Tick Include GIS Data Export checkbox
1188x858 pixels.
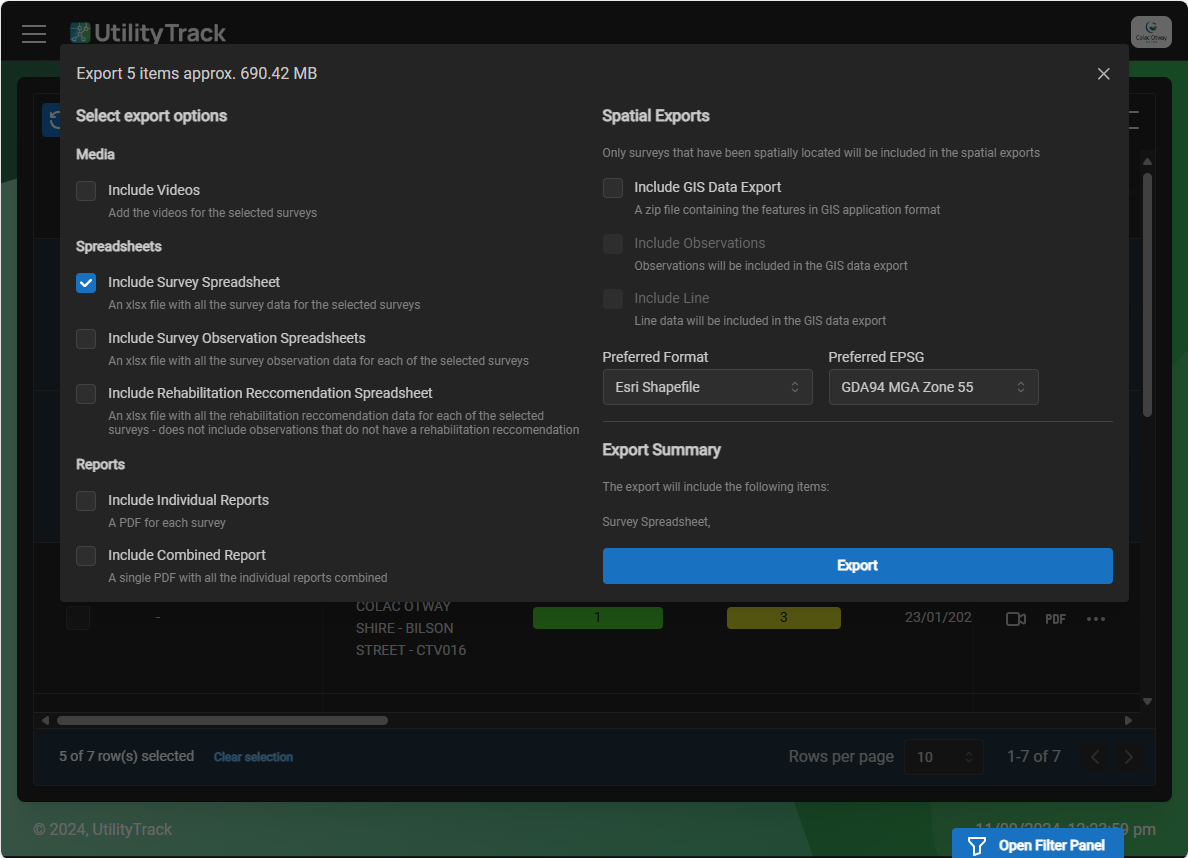pos(613,188)
